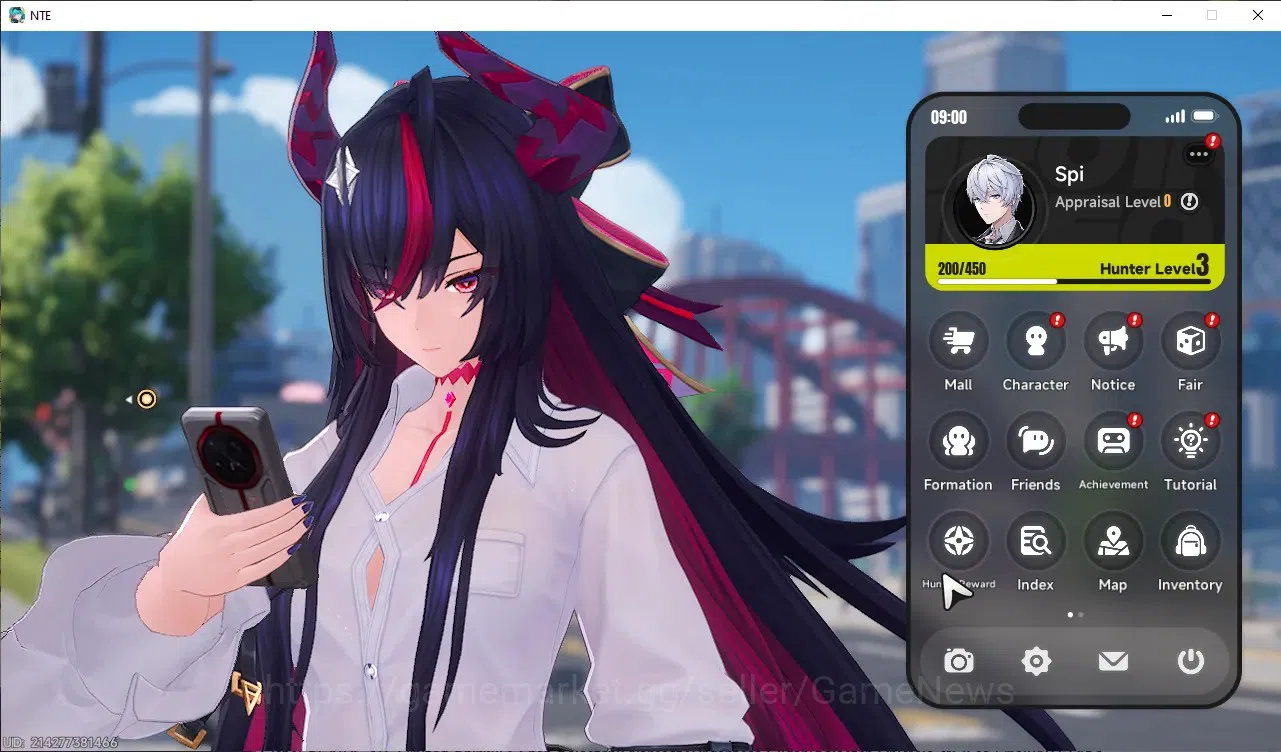
Task: Open the Notice megaphone icon
Action: tap(1113, 341)
